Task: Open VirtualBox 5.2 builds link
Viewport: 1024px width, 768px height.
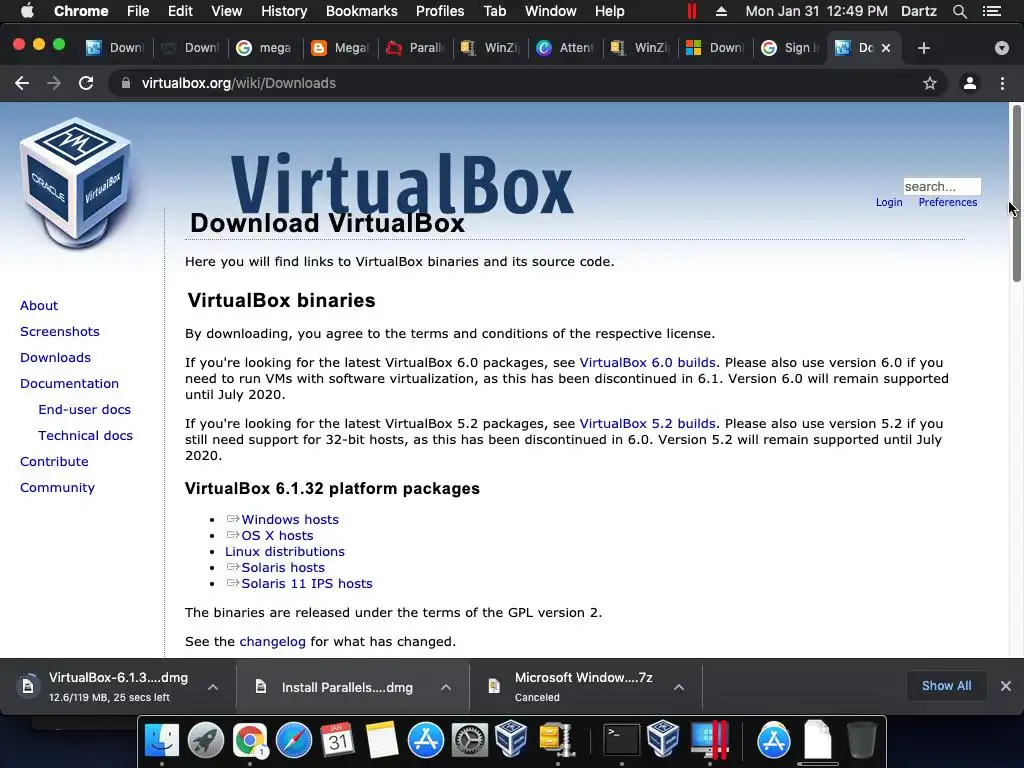Action: pos(647,423)
